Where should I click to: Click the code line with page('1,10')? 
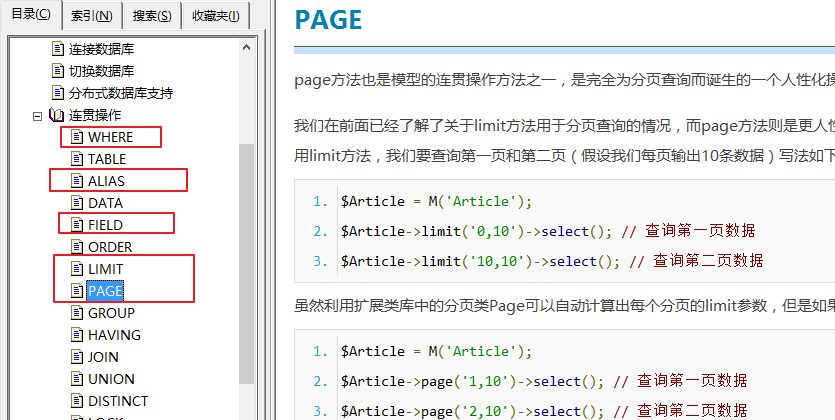[x=544, y=381]
